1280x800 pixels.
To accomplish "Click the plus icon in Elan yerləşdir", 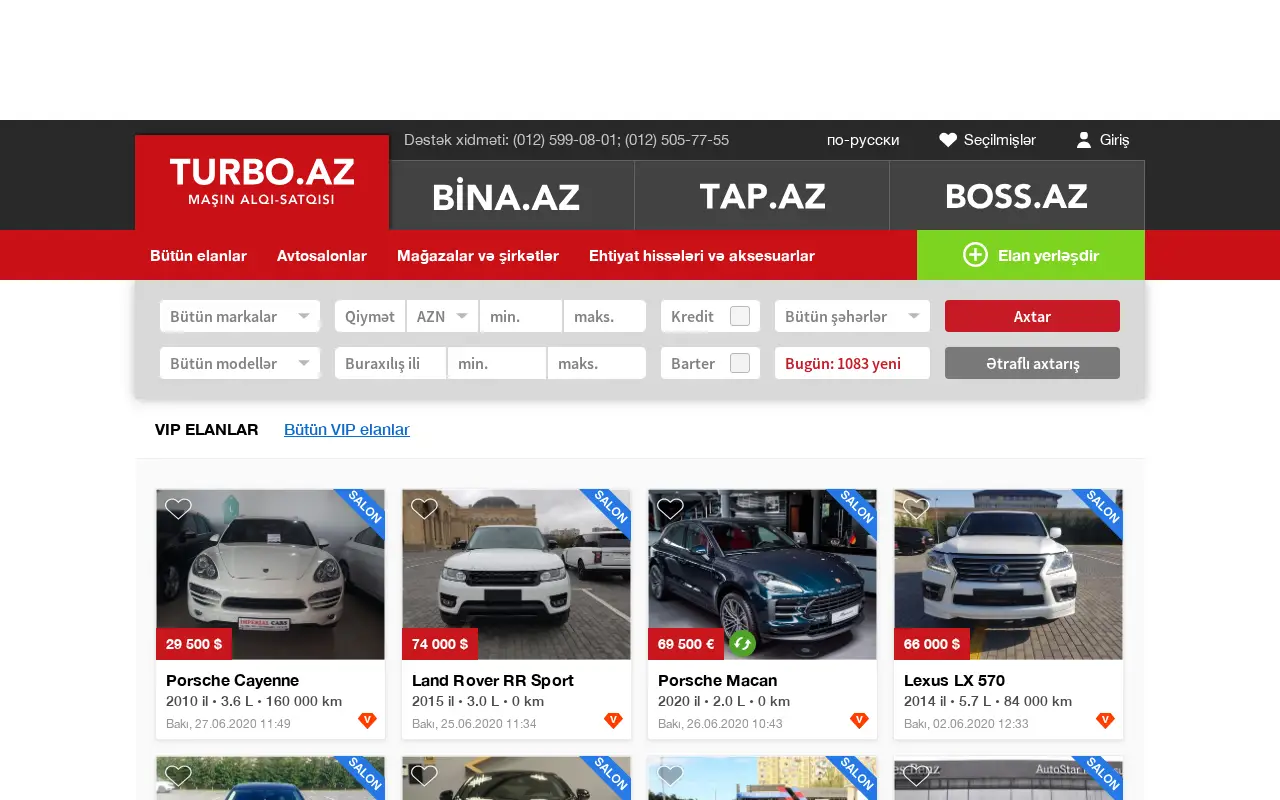I will click(x=975, y=255).
